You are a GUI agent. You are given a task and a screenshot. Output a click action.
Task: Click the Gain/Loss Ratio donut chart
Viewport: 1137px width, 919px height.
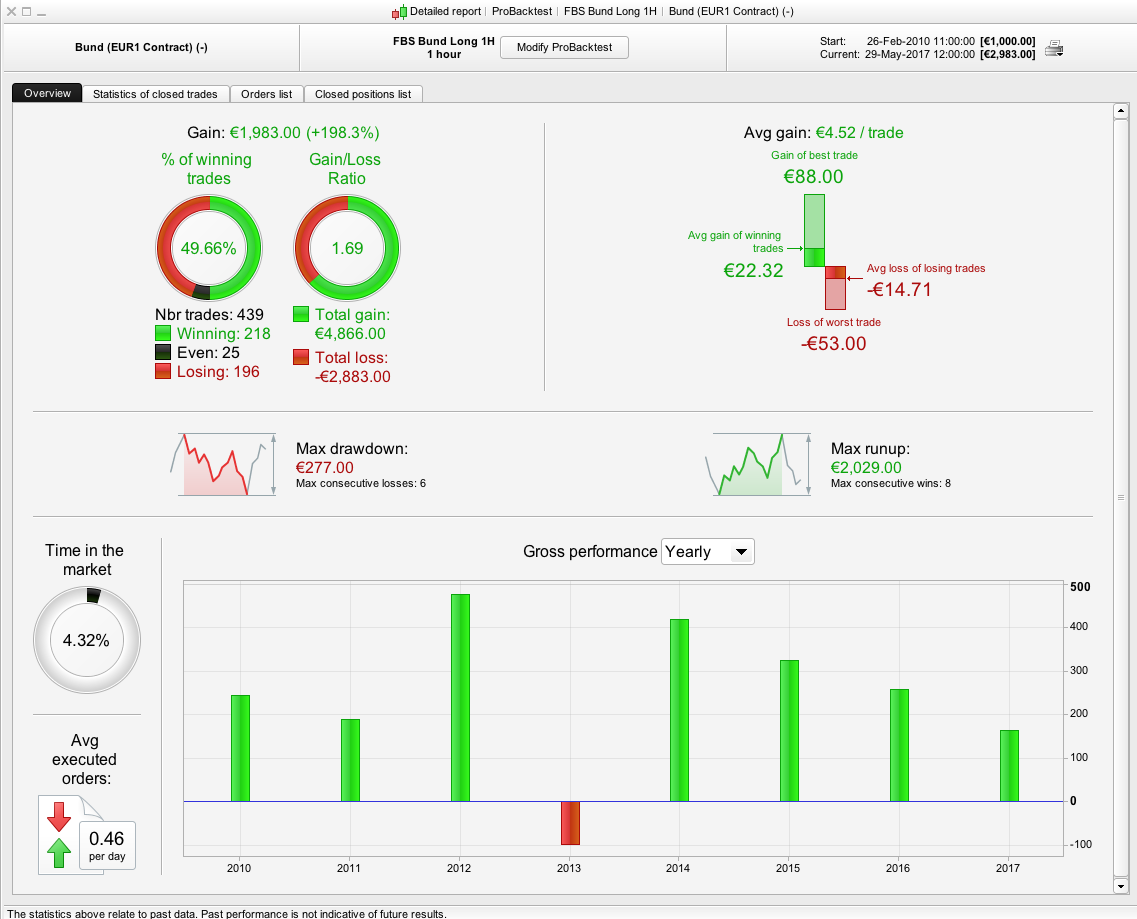coord(347,248)
